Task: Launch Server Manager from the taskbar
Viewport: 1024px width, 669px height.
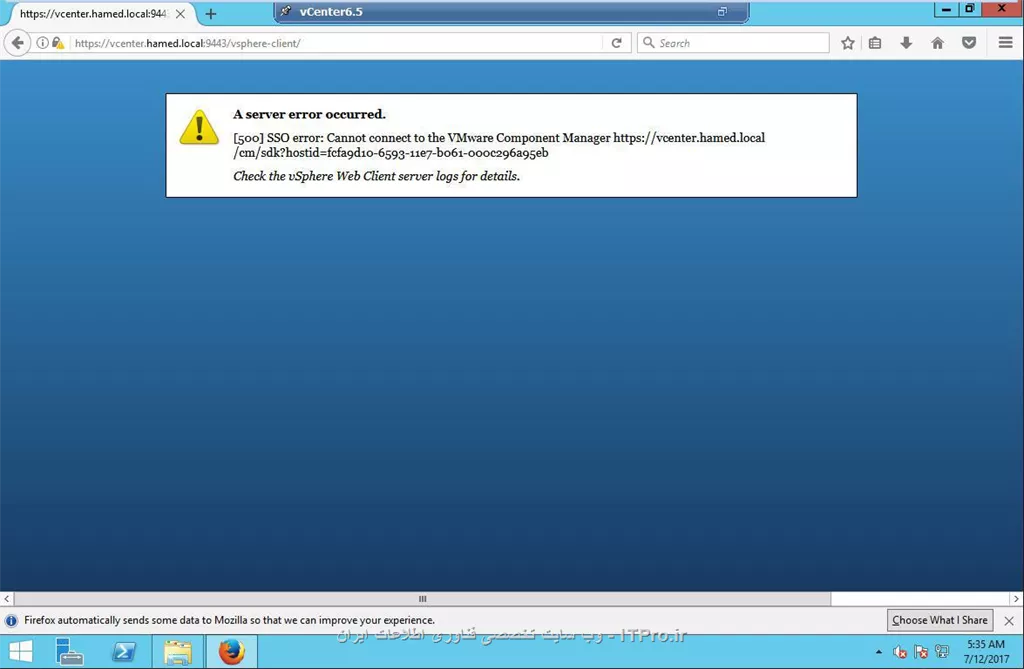Action: [x=69, y=652]
